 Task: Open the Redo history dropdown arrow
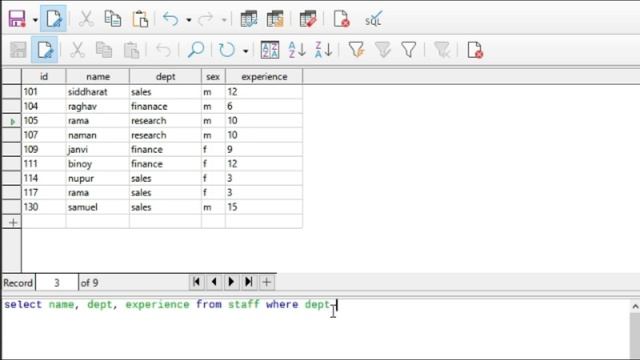224,20
